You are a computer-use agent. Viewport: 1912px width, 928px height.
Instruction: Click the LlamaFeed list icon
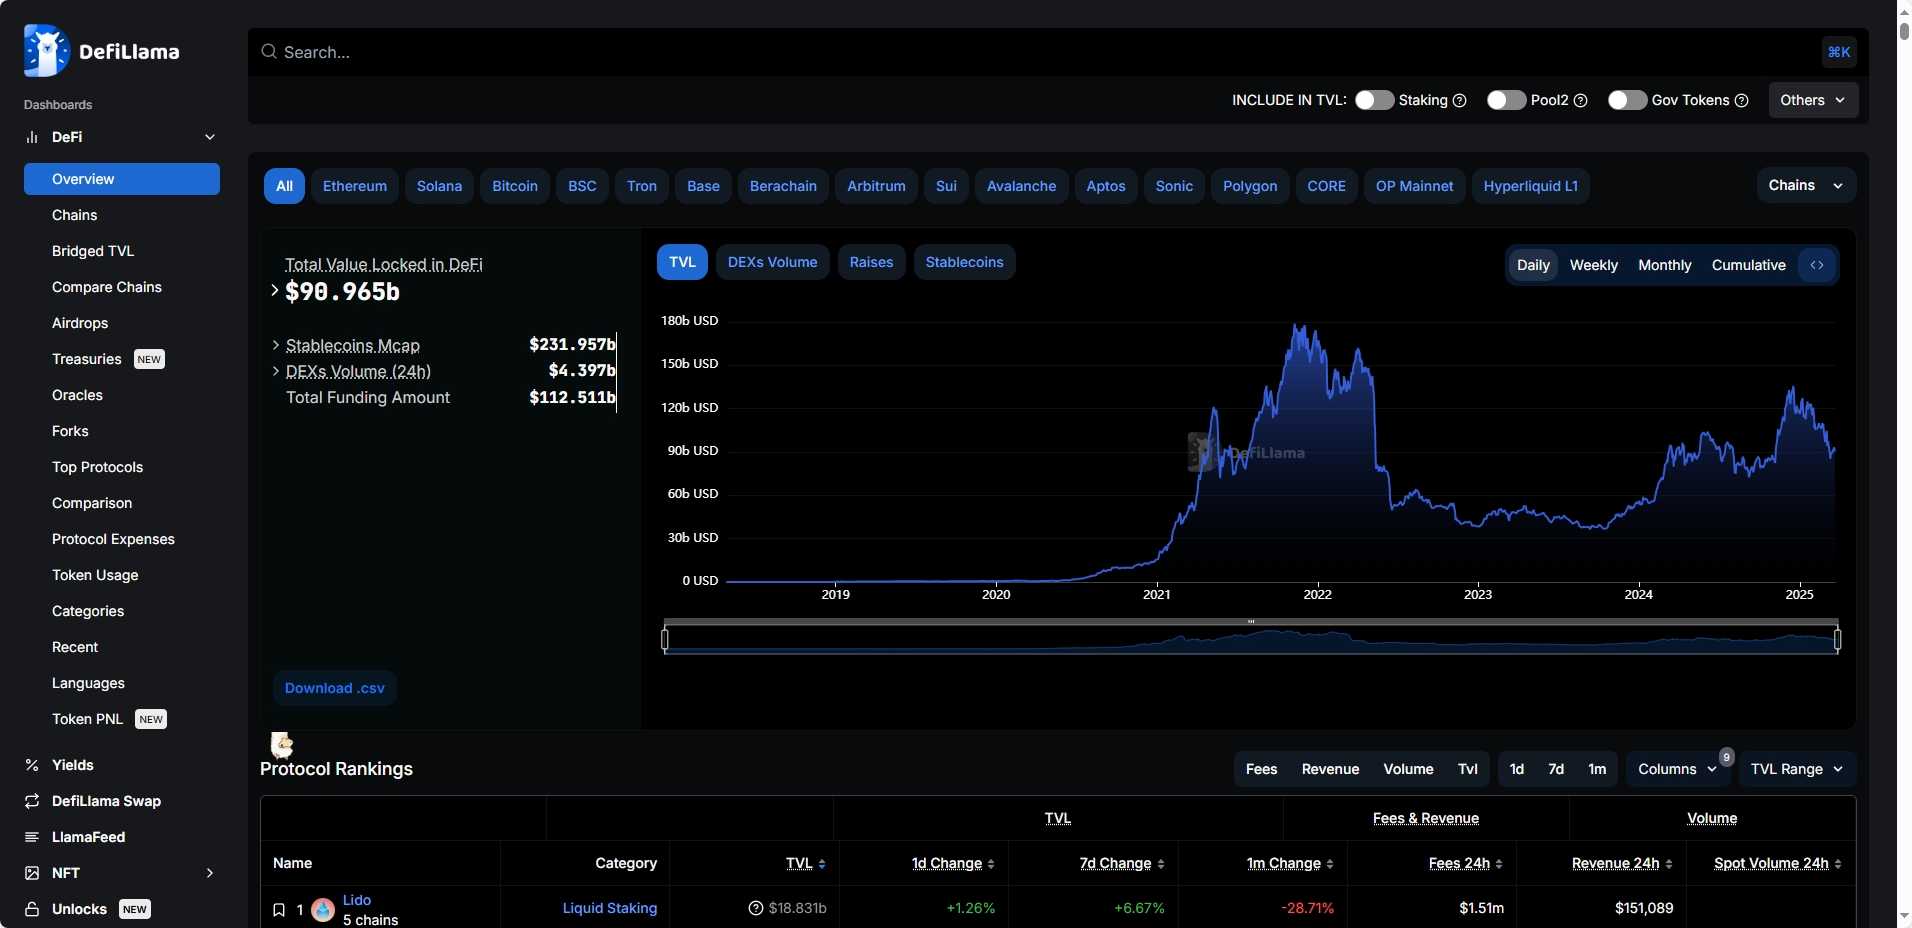[x=32, y=837]
